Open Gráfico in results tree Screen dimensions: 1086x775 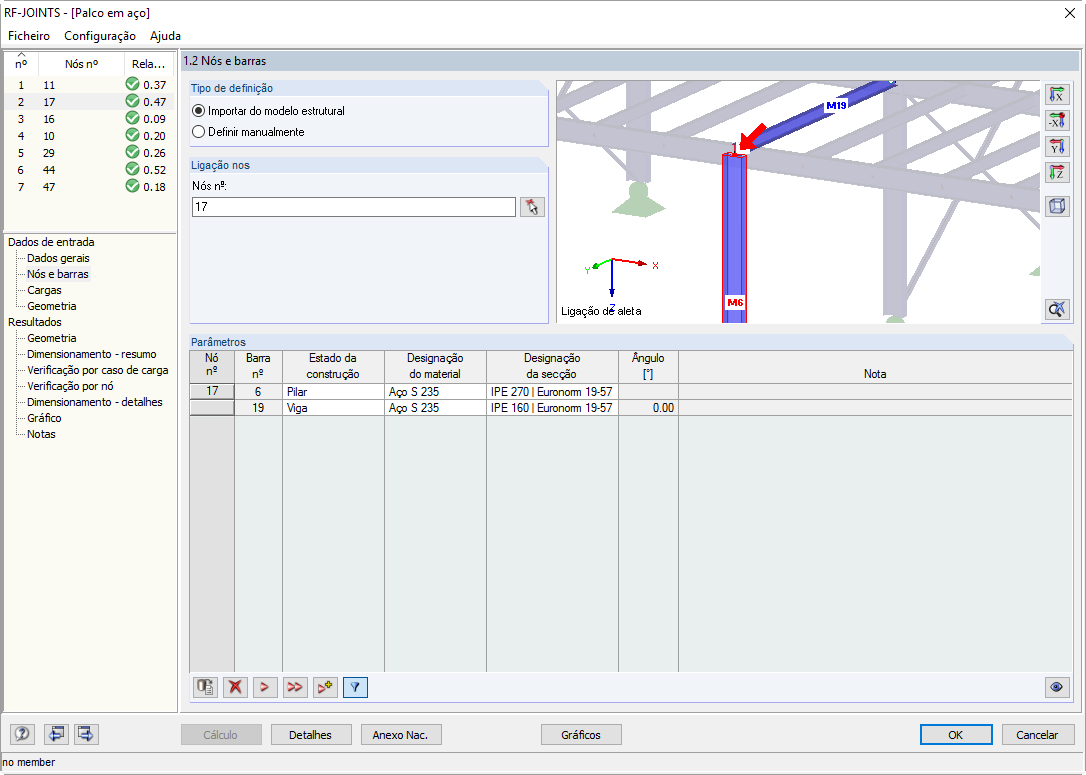pyautogui.click(x=44, y=418)
